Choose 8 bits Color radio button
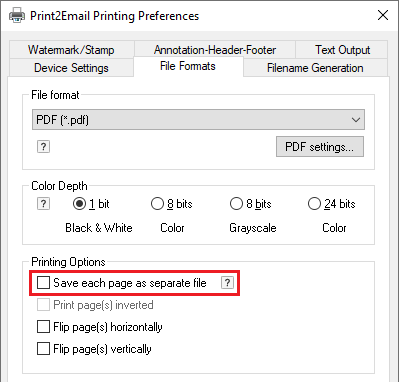Image resolution: width=399 pixels, height=382 pixels. tap(157, 204)
